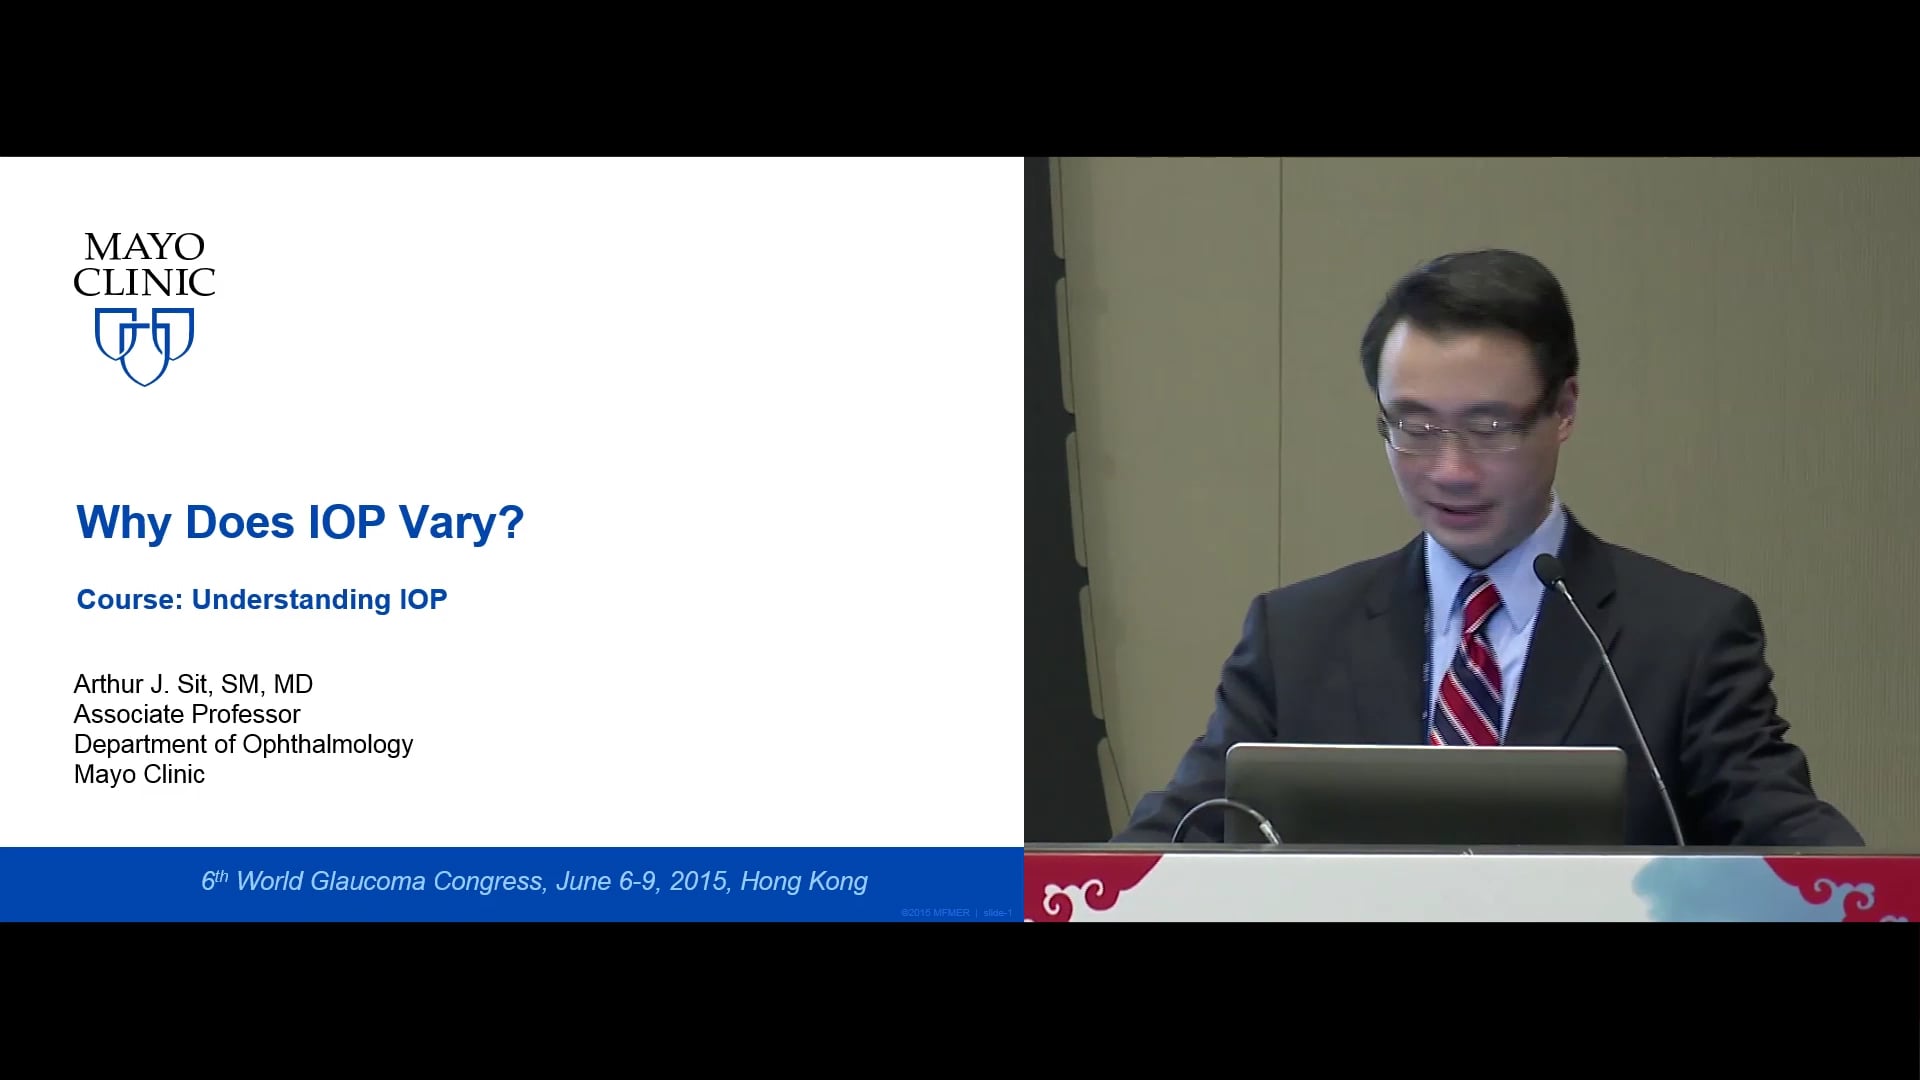Click the name "Arthur J. Sit, SM, MD"

(x=193, y=684)
